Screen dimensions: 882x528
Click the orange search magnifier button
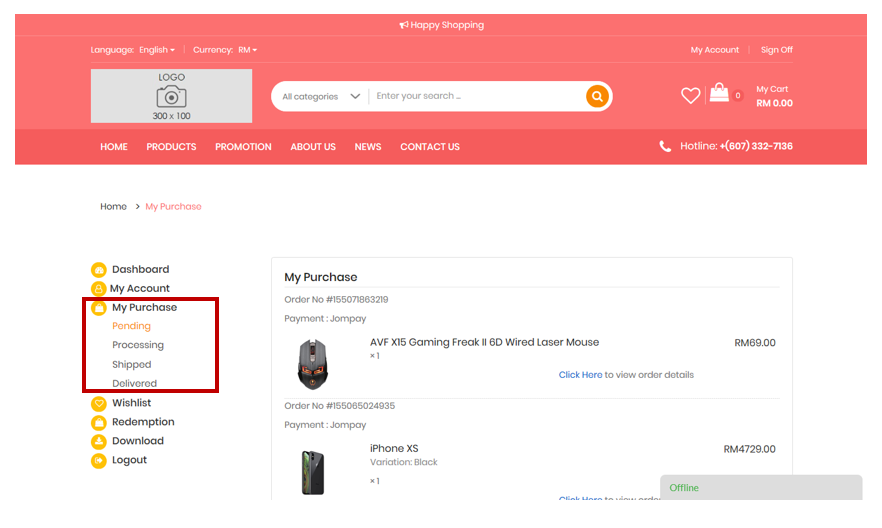tap(597, 96)
